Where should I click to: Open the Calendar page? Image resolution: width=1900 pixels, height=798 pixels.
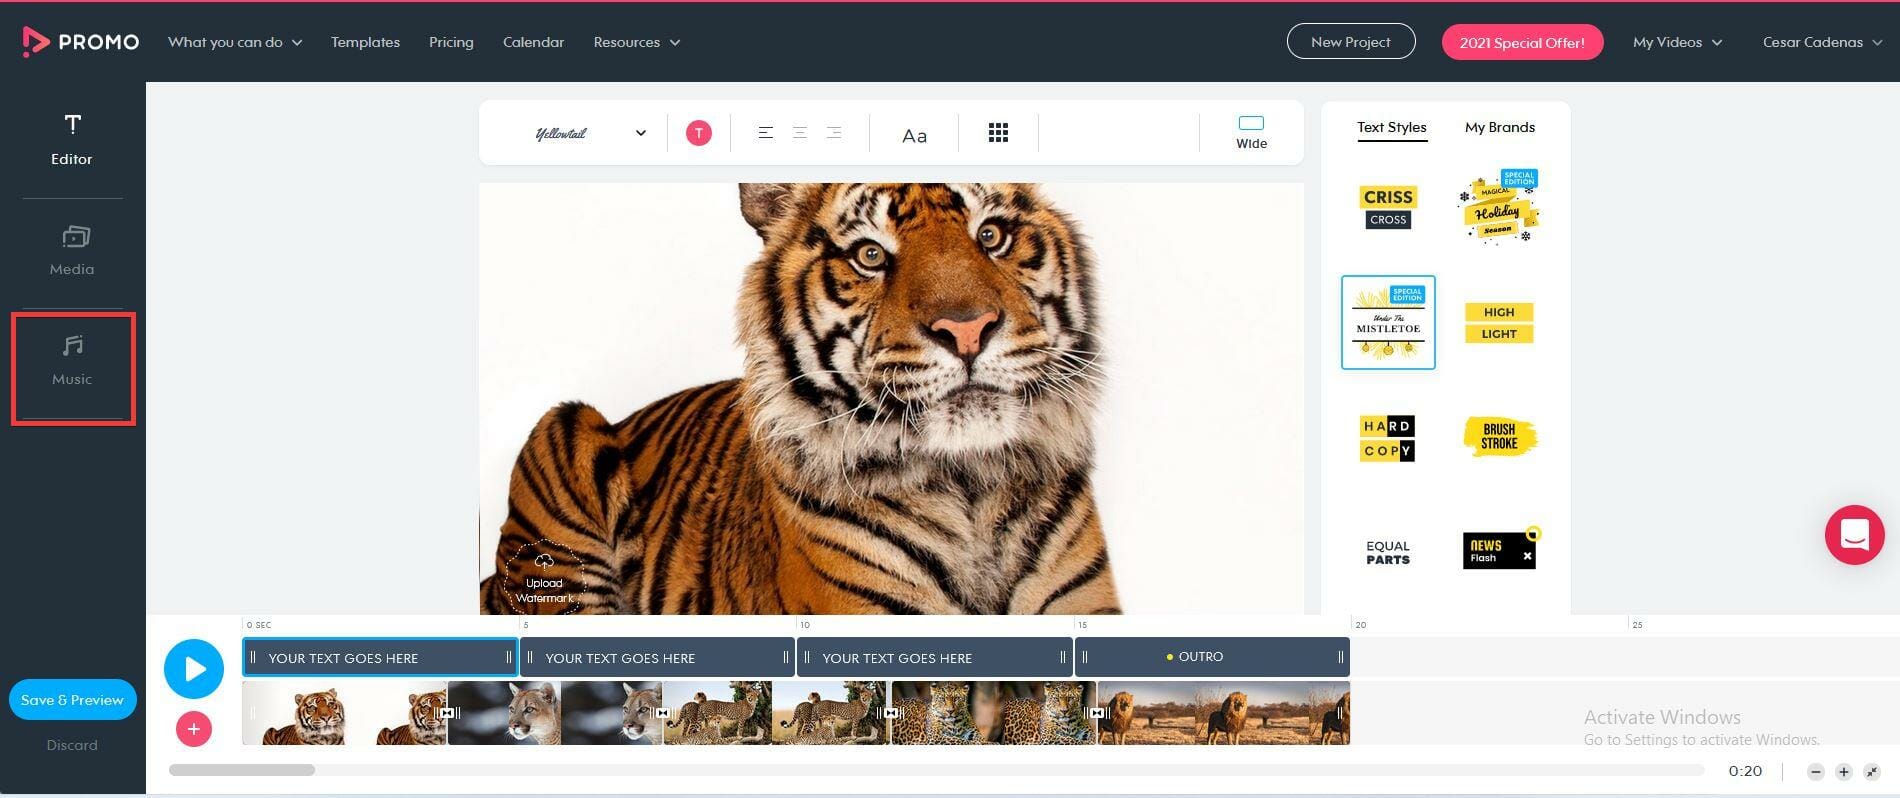(533, 42)
